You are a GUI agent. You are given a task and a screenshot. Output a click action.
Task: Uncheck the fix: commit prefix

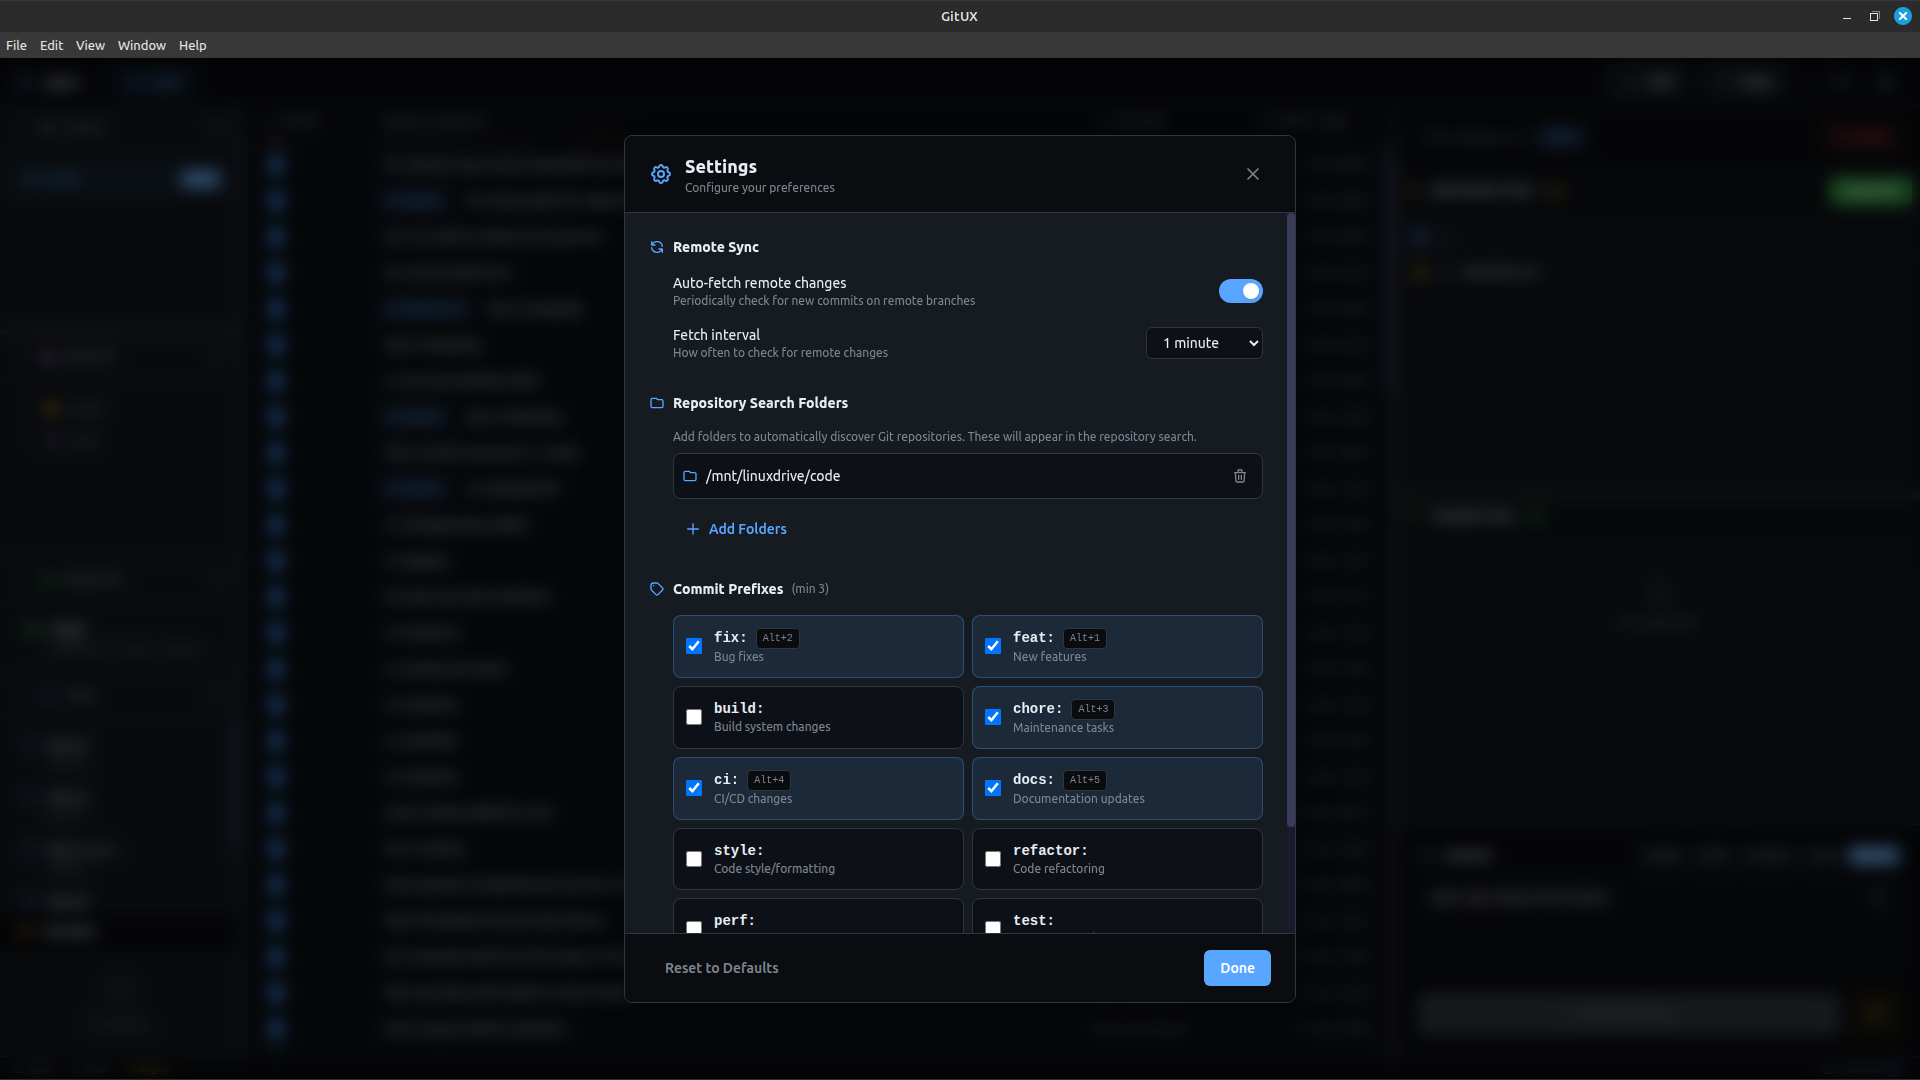pyautogui.click(x=694, y=646)
